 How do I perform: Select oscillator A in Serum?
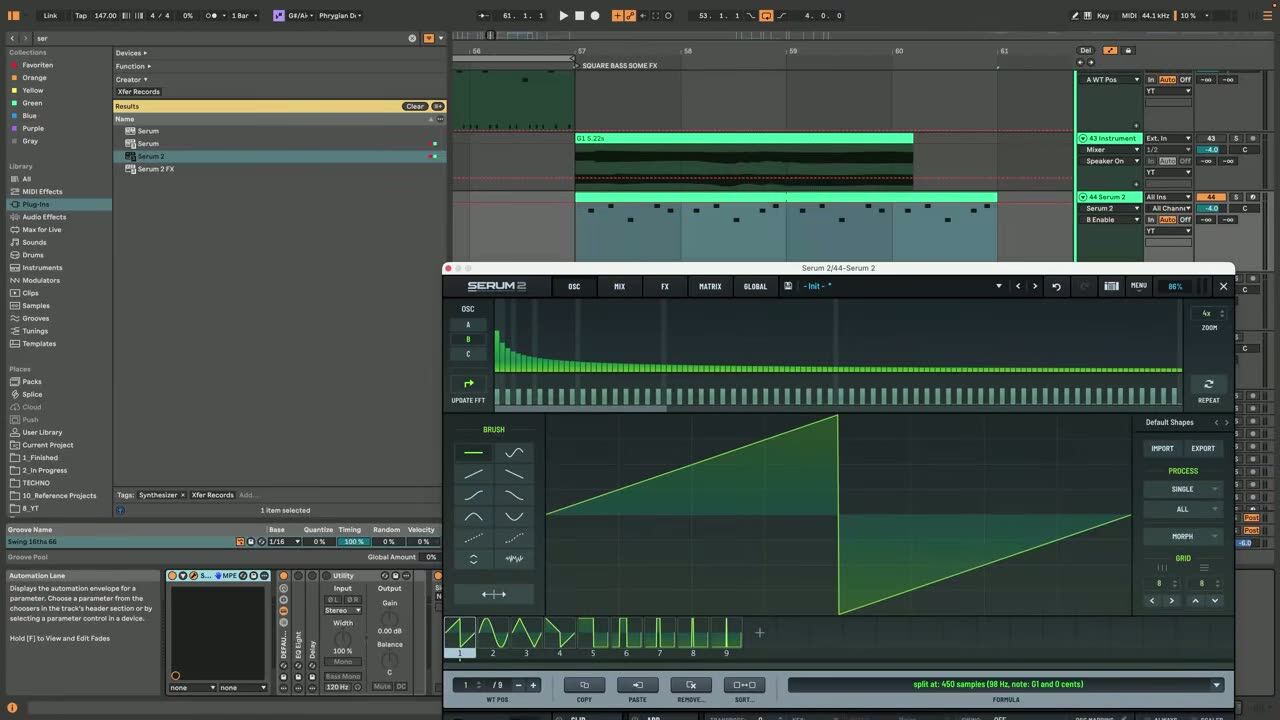468,325
